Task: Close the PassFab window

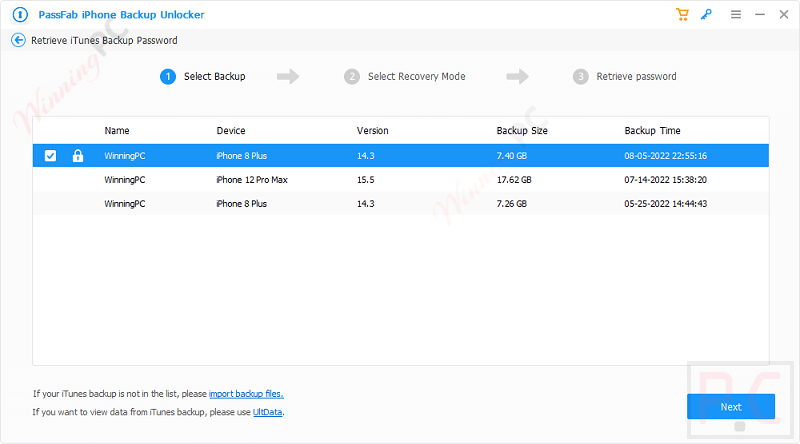Action: point(784,14)
